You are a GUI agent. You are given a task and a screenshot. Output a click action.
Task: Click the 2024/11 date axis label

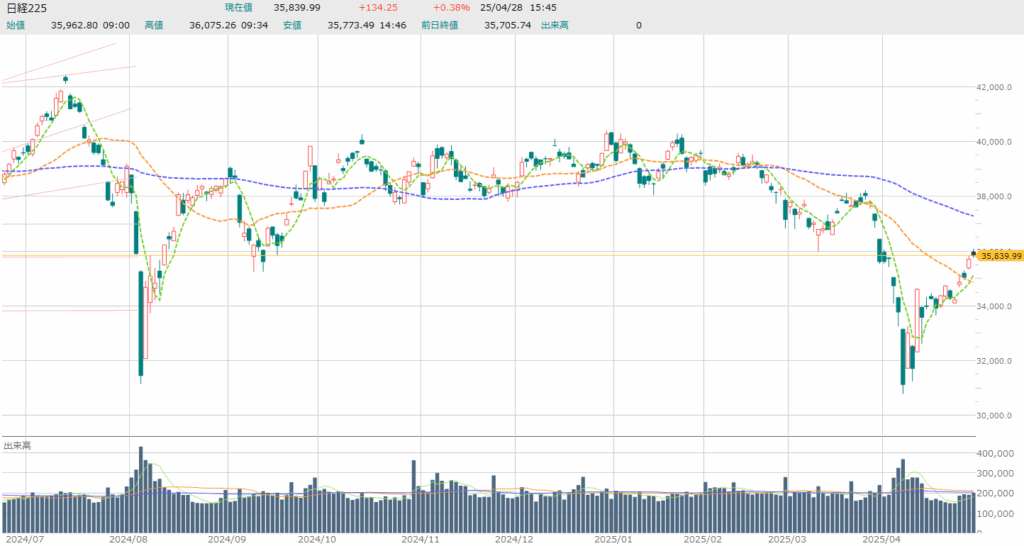[x=421, y=539]
